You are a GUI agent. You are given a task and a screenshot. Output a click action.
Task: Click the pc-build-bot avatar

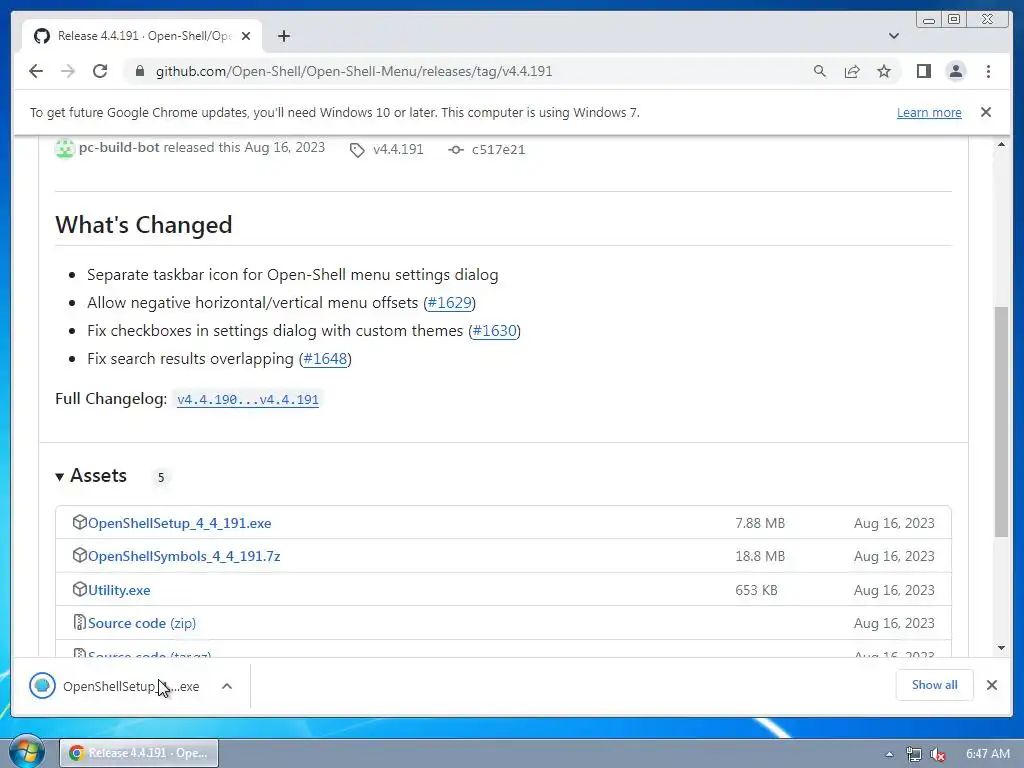click(x=65, y=148)
